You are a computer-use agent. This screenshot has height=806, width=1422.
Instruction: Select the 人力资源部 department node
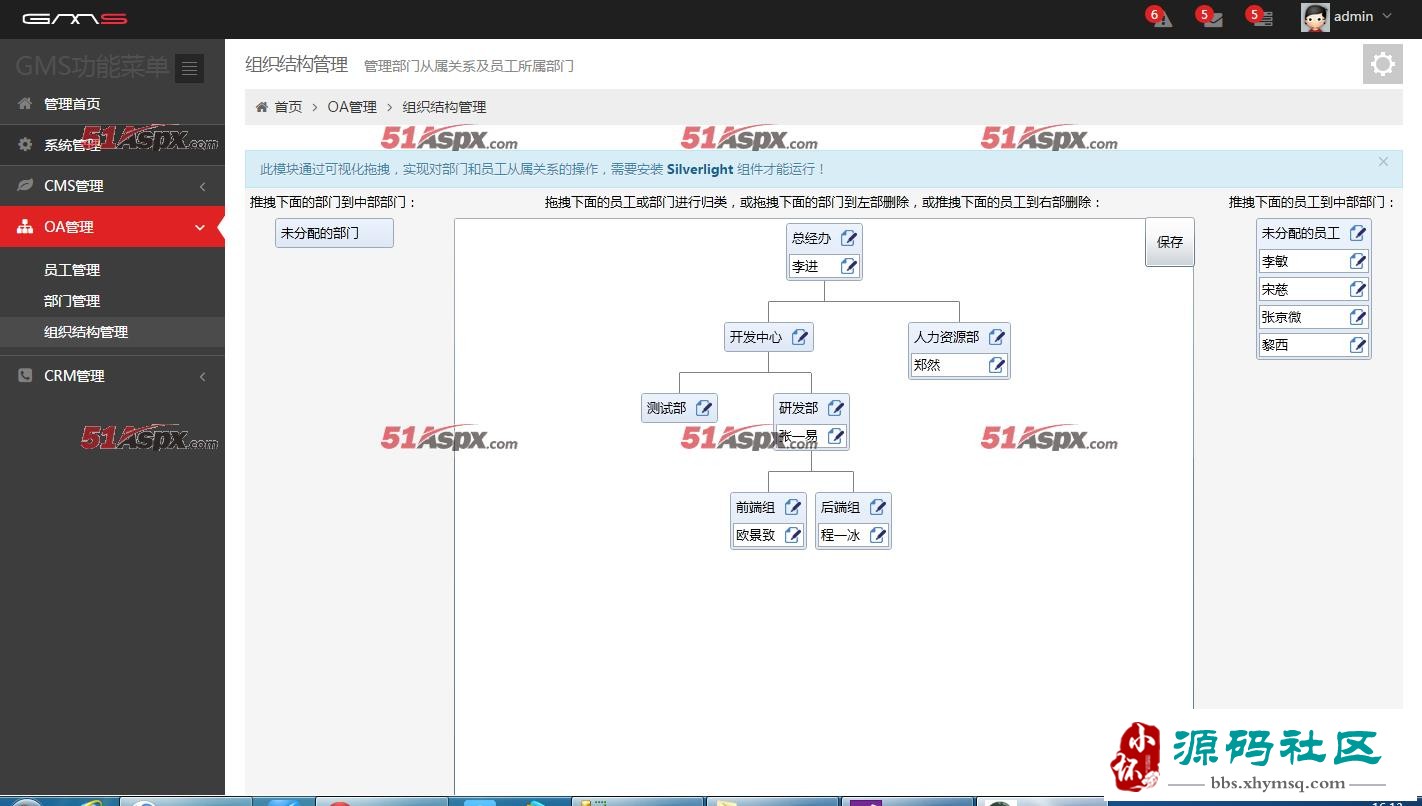click(946, 337)
